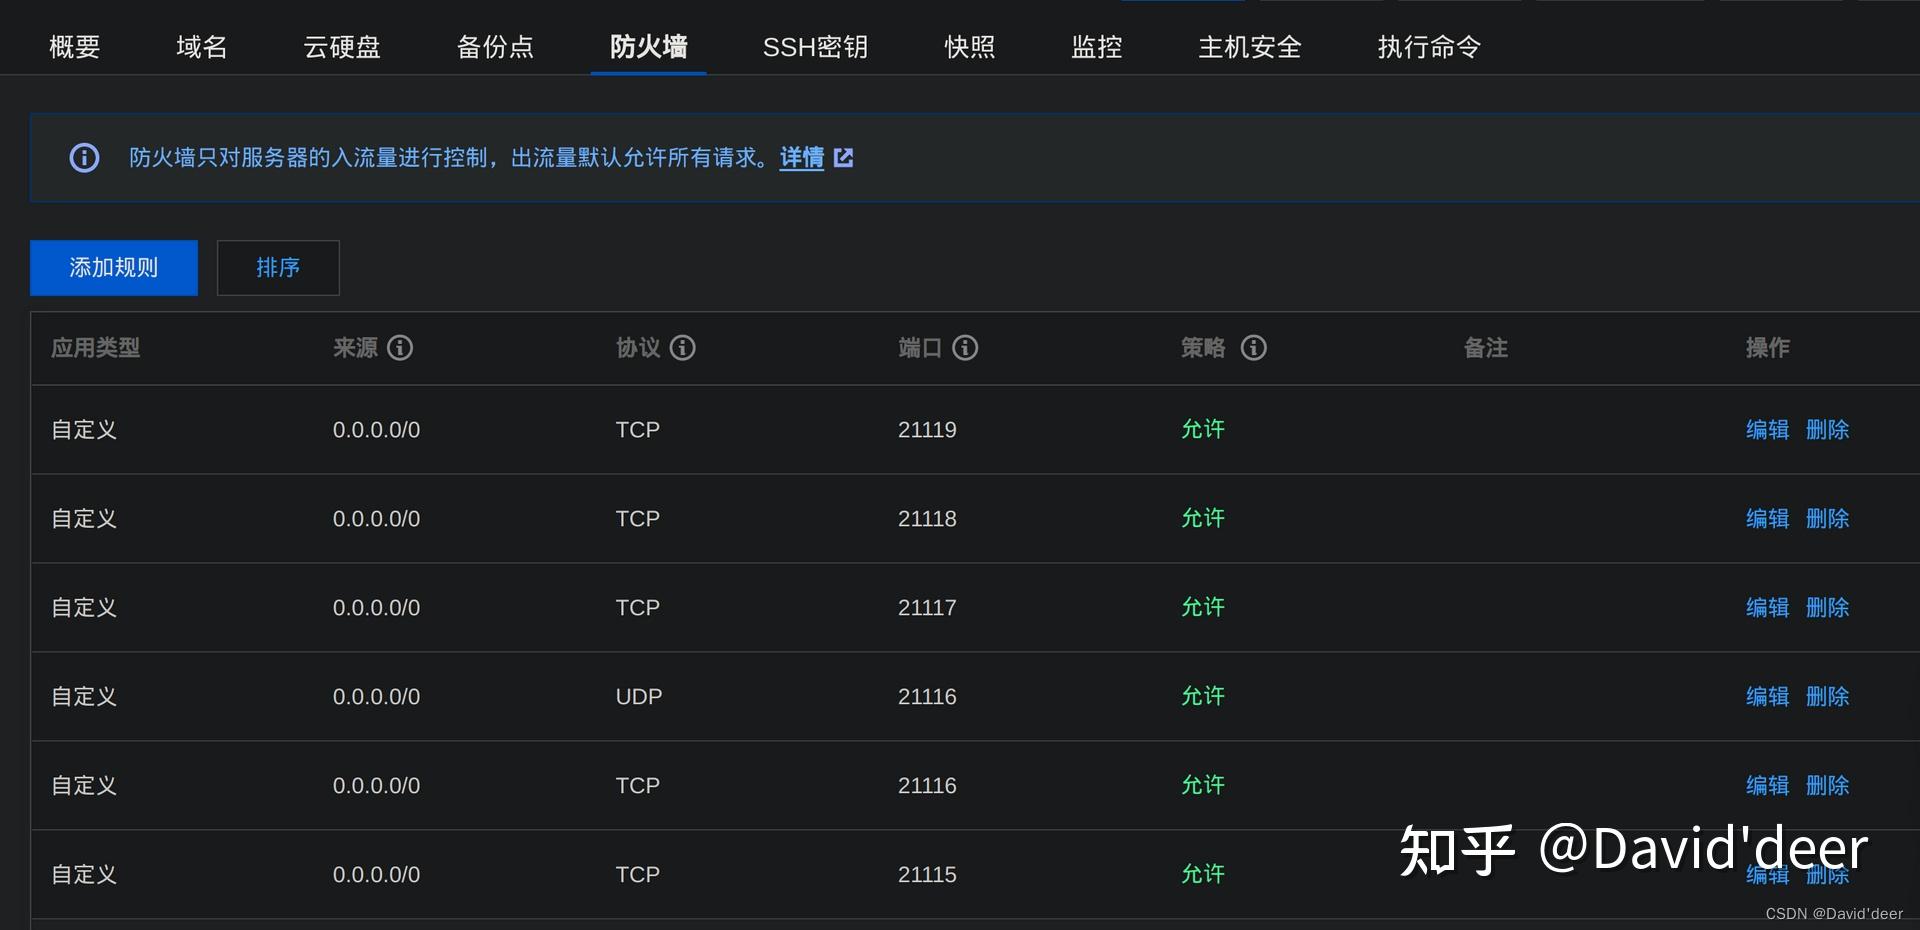Open the external link icon beside 详情

[x=844, y=158]
